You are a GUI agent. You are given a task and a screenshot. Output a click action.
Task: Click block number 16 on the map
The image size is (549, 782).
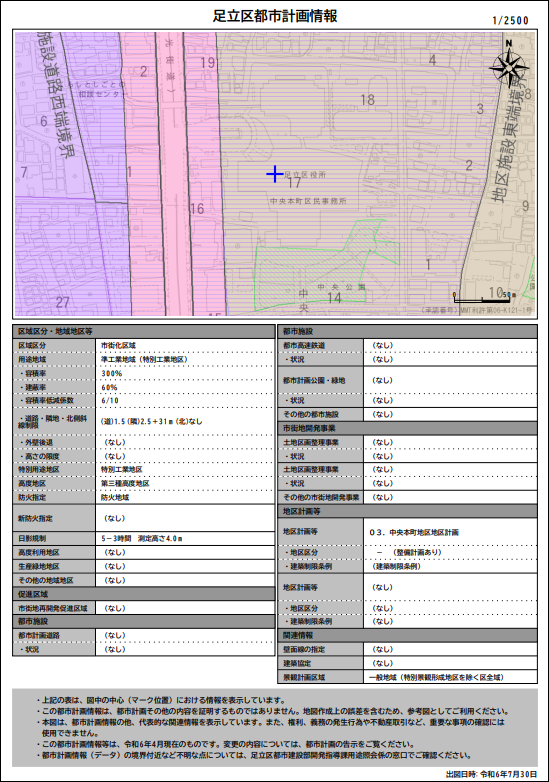197,208
